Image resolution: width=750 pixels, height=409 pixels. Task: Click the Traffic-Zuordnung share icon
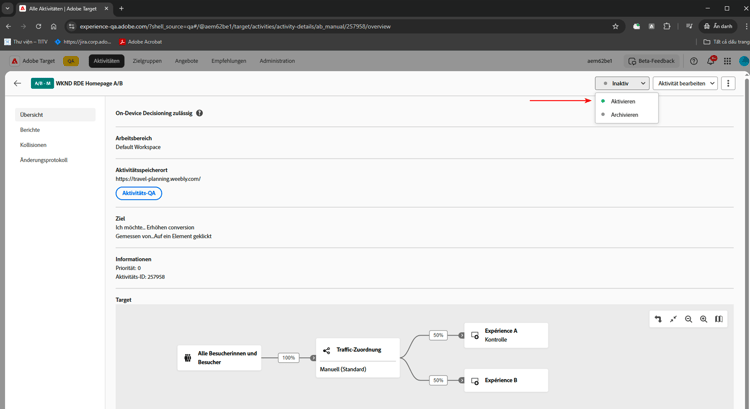326,350
